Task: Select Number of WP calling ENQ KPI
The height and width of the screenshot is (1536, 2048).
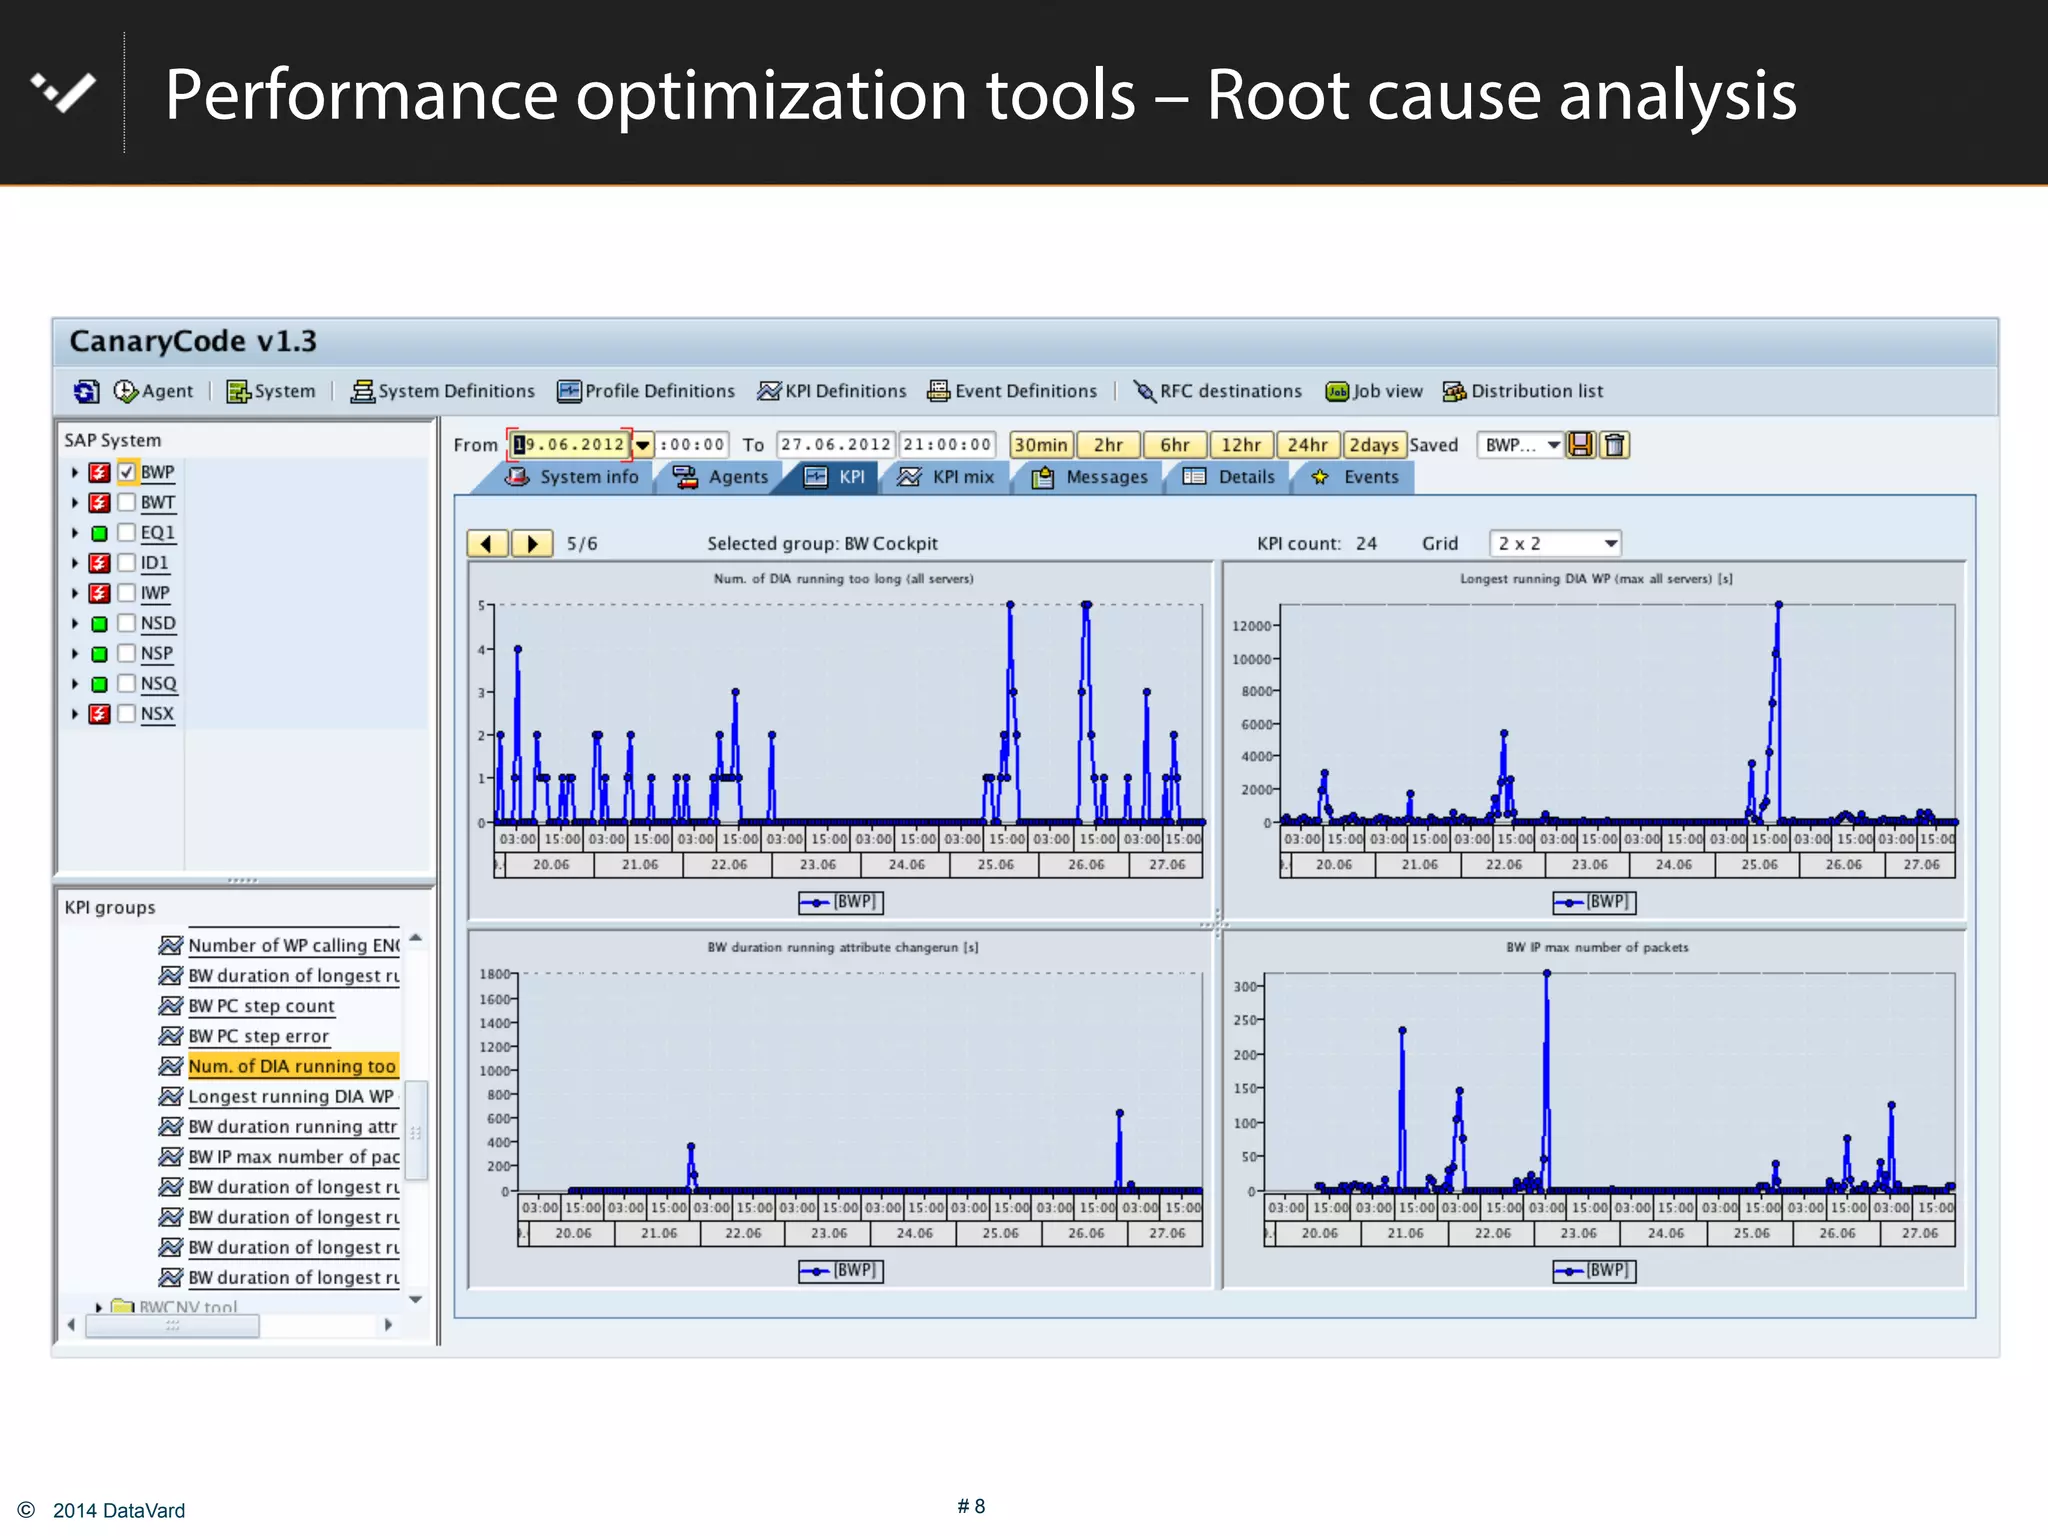Action: click(x=294, y=945)
